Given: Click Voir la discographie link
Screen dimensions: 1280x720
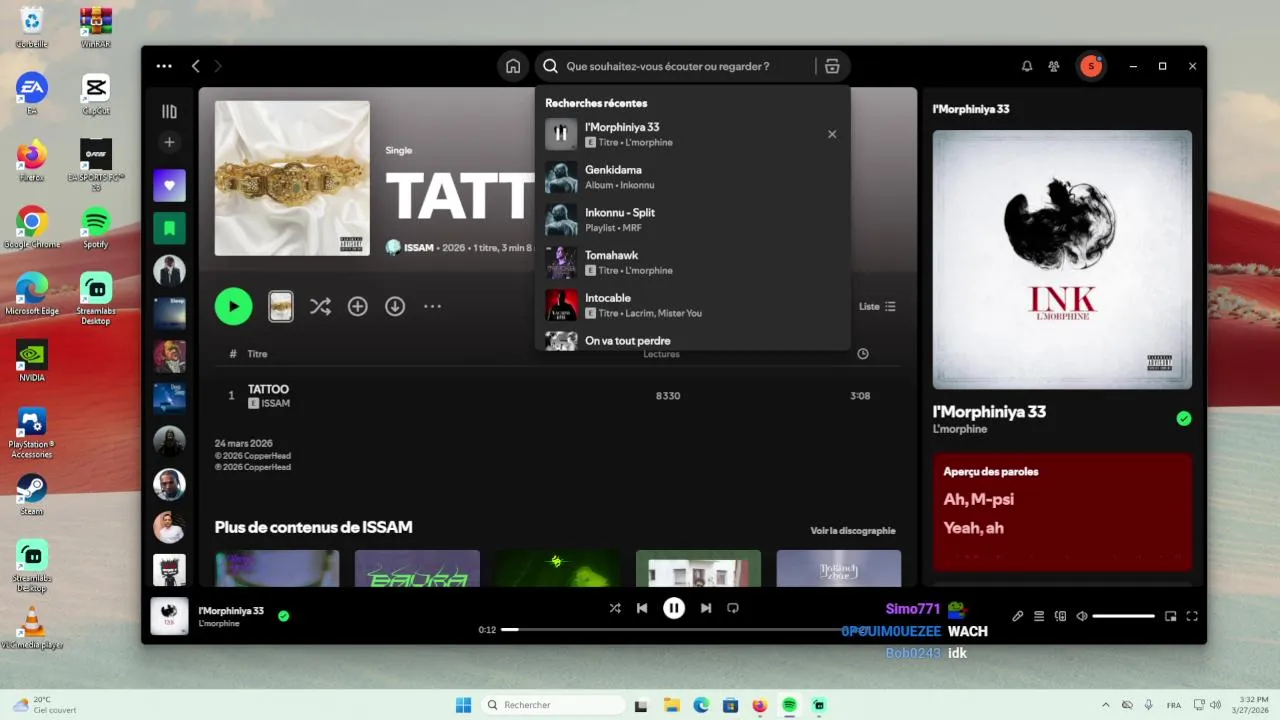Looking at the screenshot, I should (853, 531).
